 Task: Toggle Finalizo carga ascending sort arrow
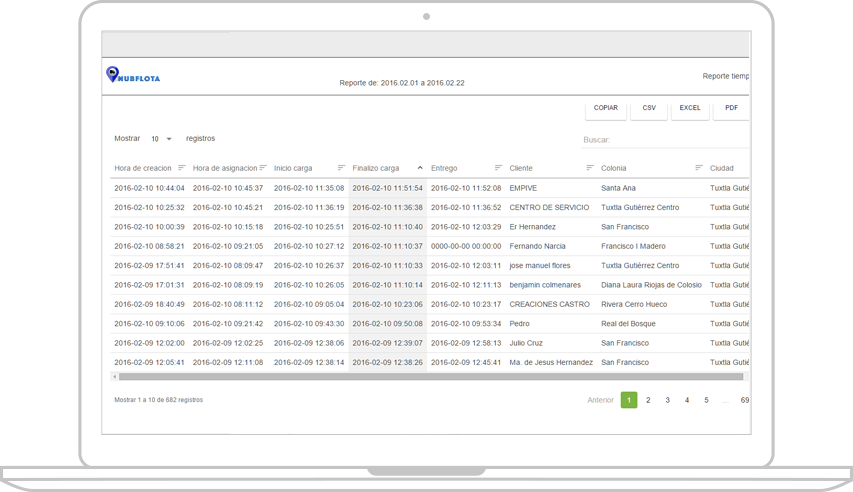(x=420, y=168)
